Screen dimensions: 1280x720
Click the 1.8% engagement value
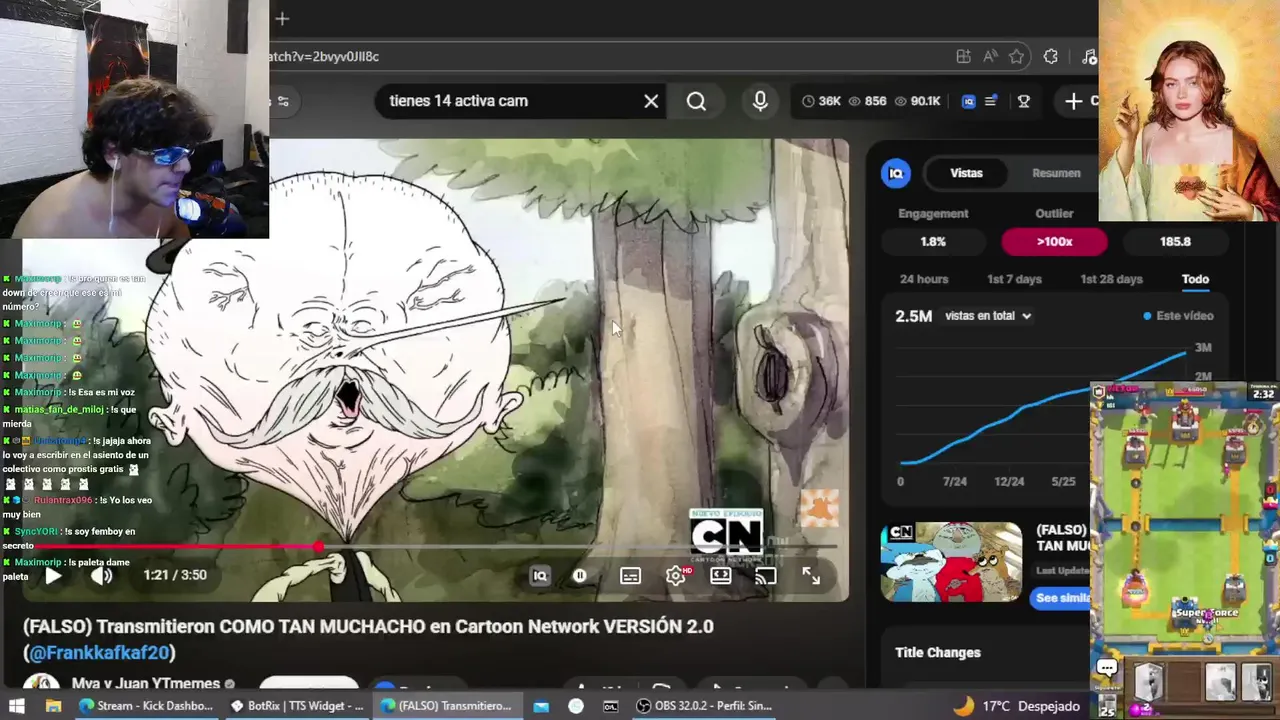(933, 241)
